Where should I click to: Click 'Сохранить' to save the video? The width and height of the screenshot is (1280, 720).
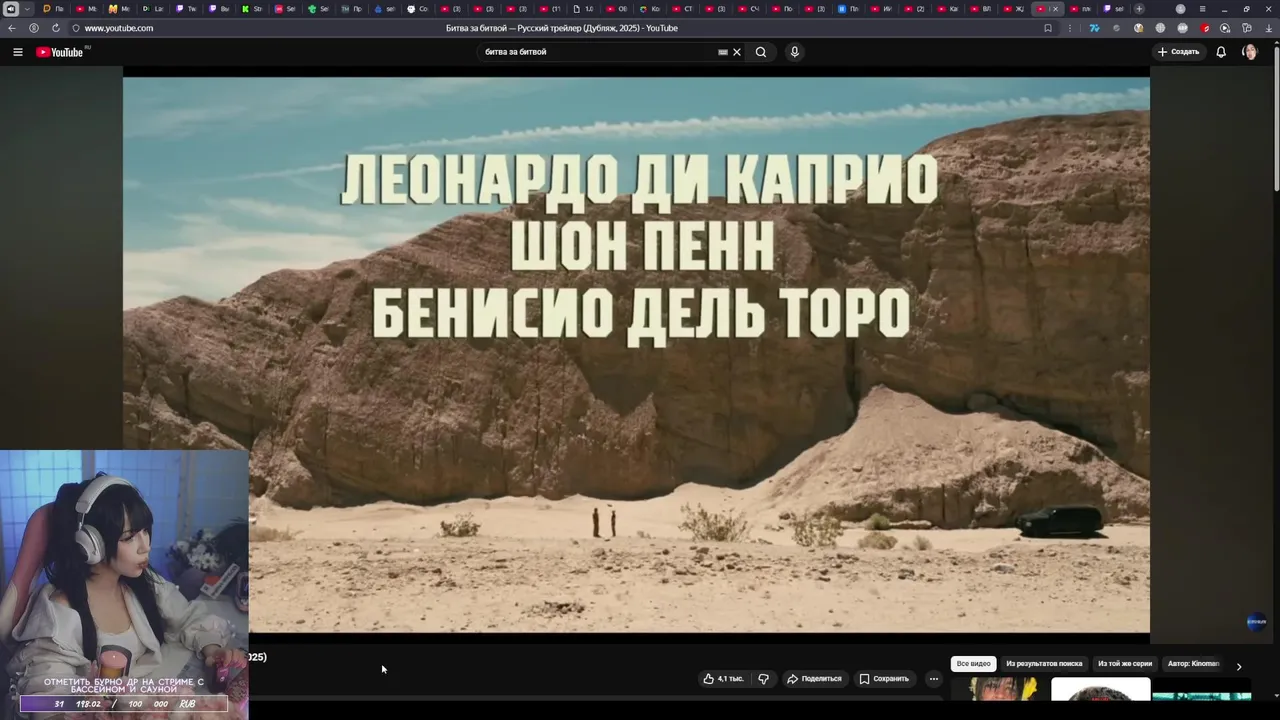[884, 679]
